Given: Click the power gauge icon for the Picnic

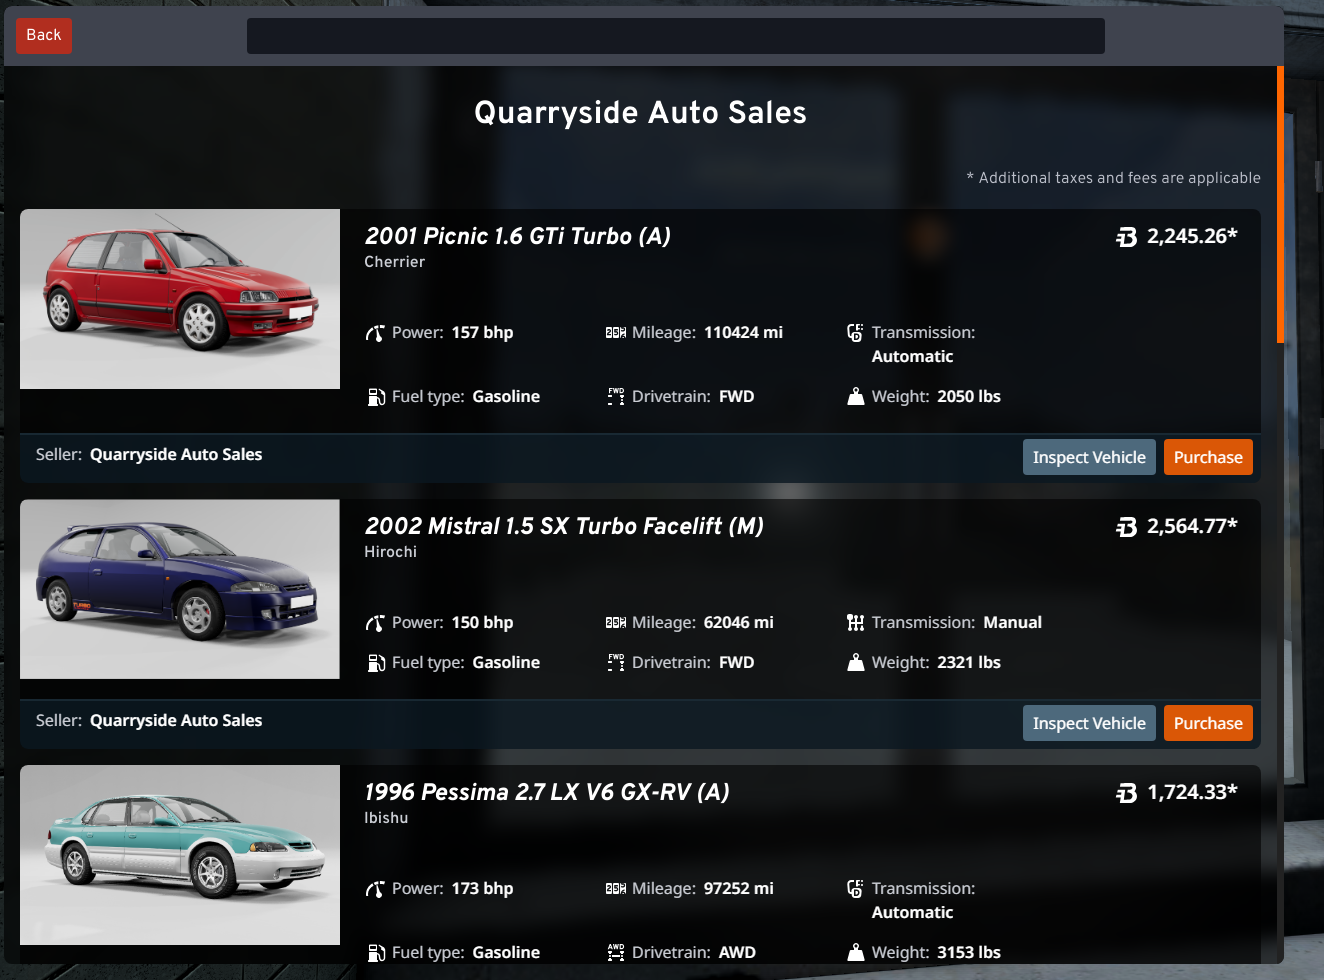Looking at the screenshot, I should 375,333.
